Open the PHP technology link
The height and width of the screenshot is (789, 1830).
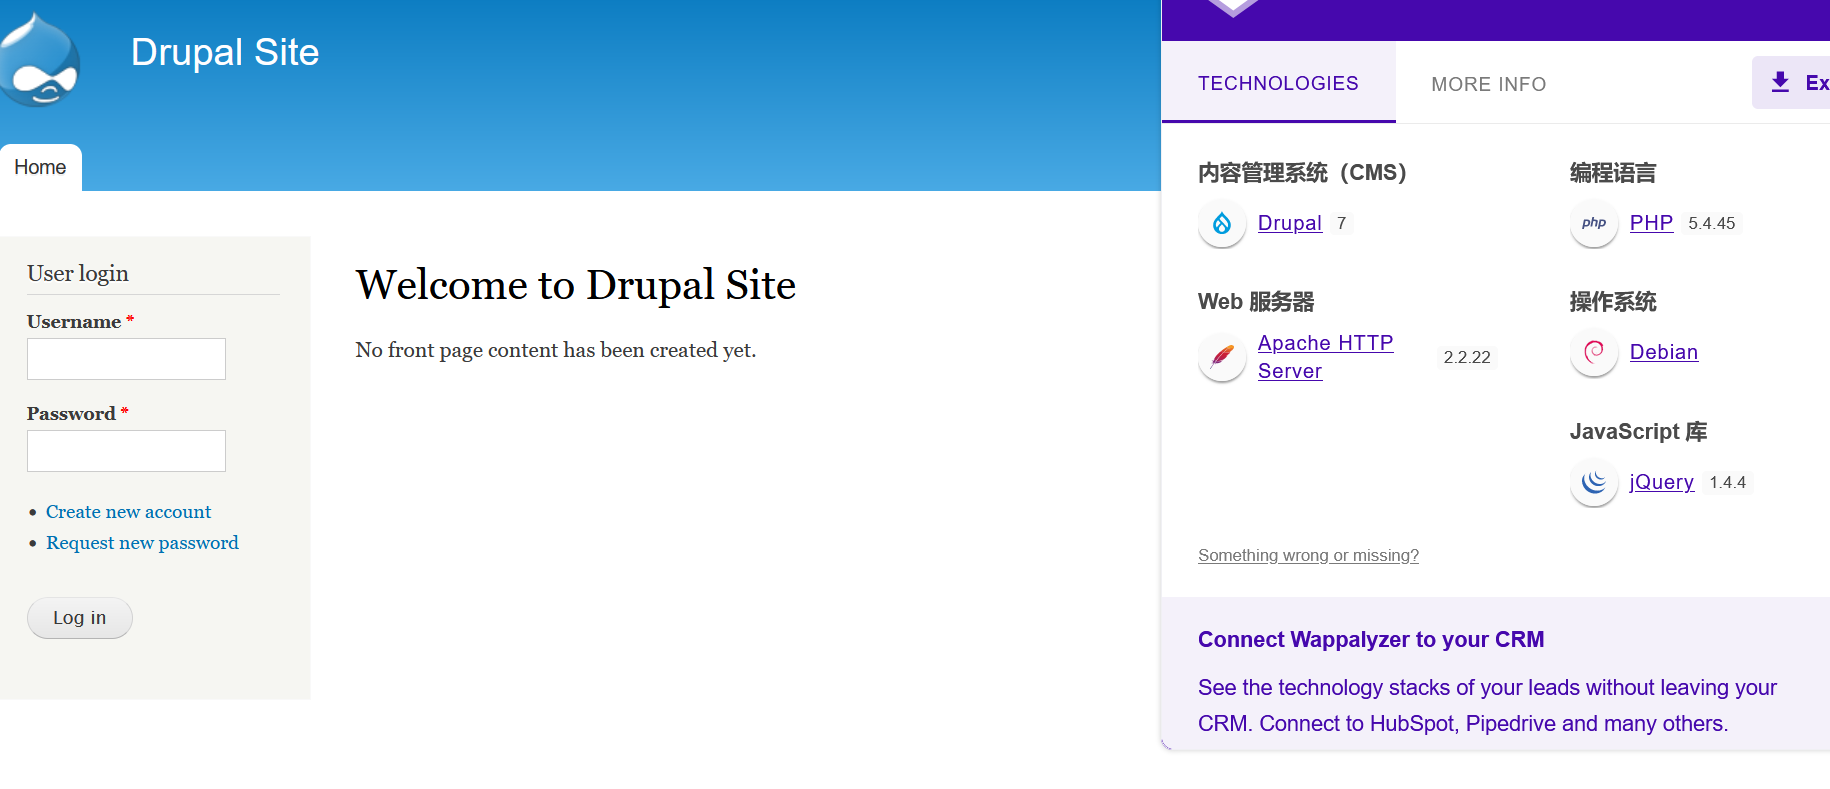(x=1651, y=223)
